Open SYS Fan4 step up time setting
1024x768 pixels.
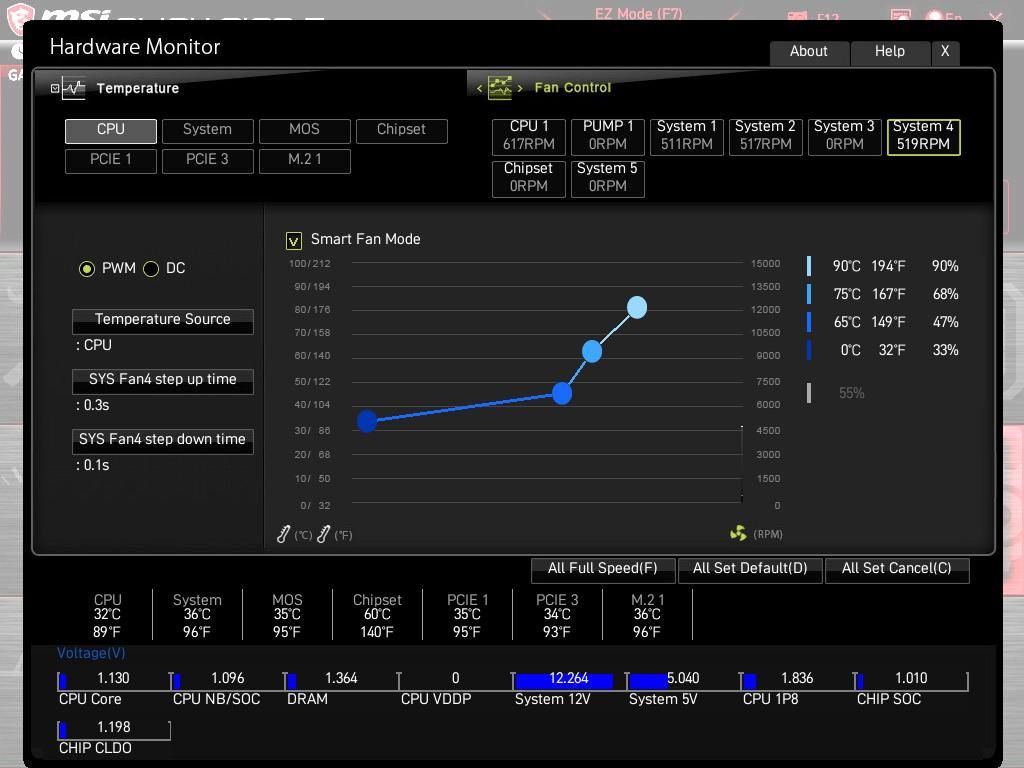click(163, 381)
